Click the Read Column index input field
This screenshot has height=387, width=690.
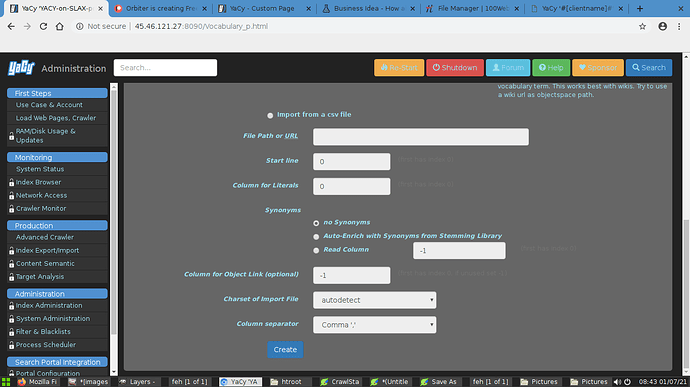(459, 251)
